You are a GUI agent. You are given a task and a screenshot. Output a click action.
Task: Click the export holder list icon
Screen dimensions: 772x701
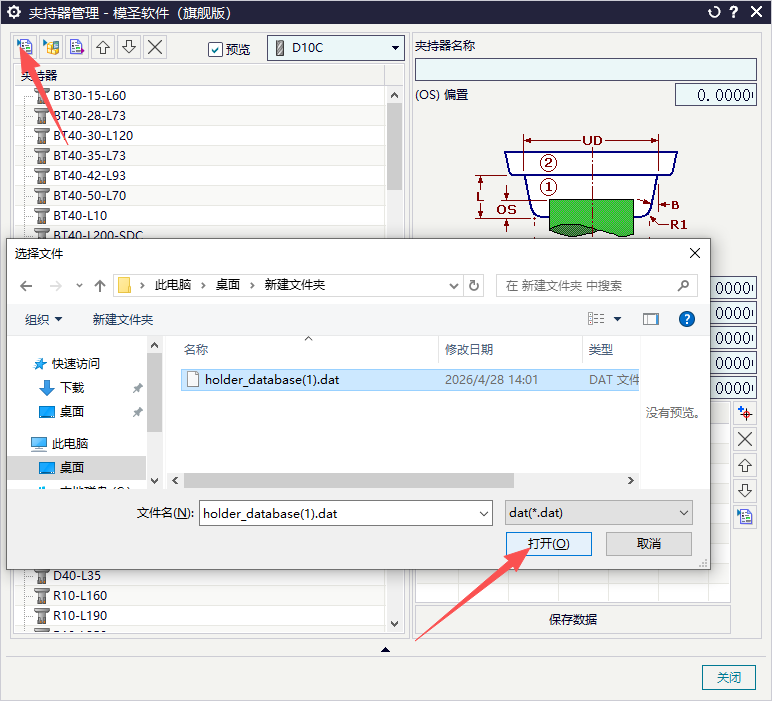[77, 47]
